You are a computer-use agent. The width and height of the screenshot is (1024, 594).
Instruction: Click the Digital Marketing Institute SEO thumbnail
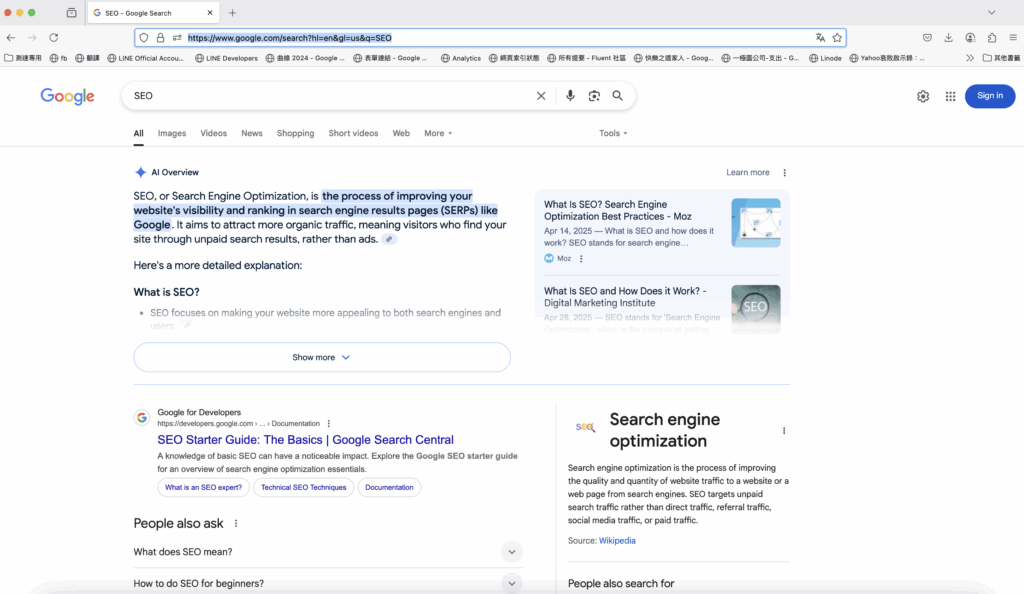click(x=756, y=309)
